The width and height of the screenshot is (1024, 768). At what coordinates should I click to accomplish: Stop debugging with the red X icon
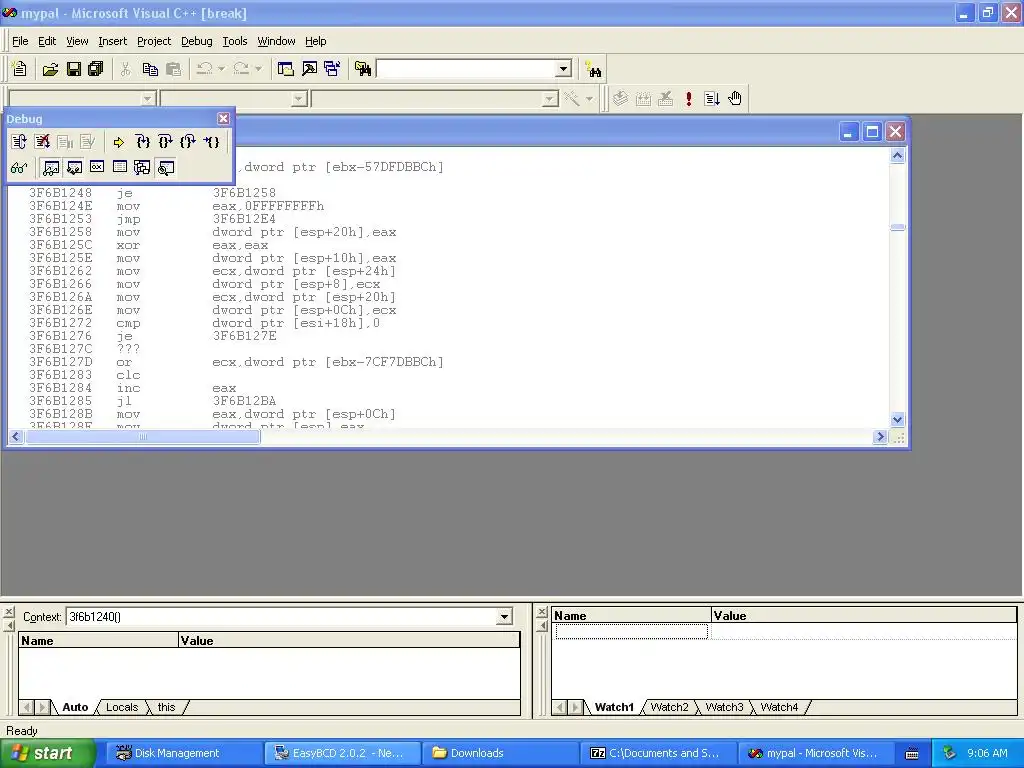[x=42, y=142]
